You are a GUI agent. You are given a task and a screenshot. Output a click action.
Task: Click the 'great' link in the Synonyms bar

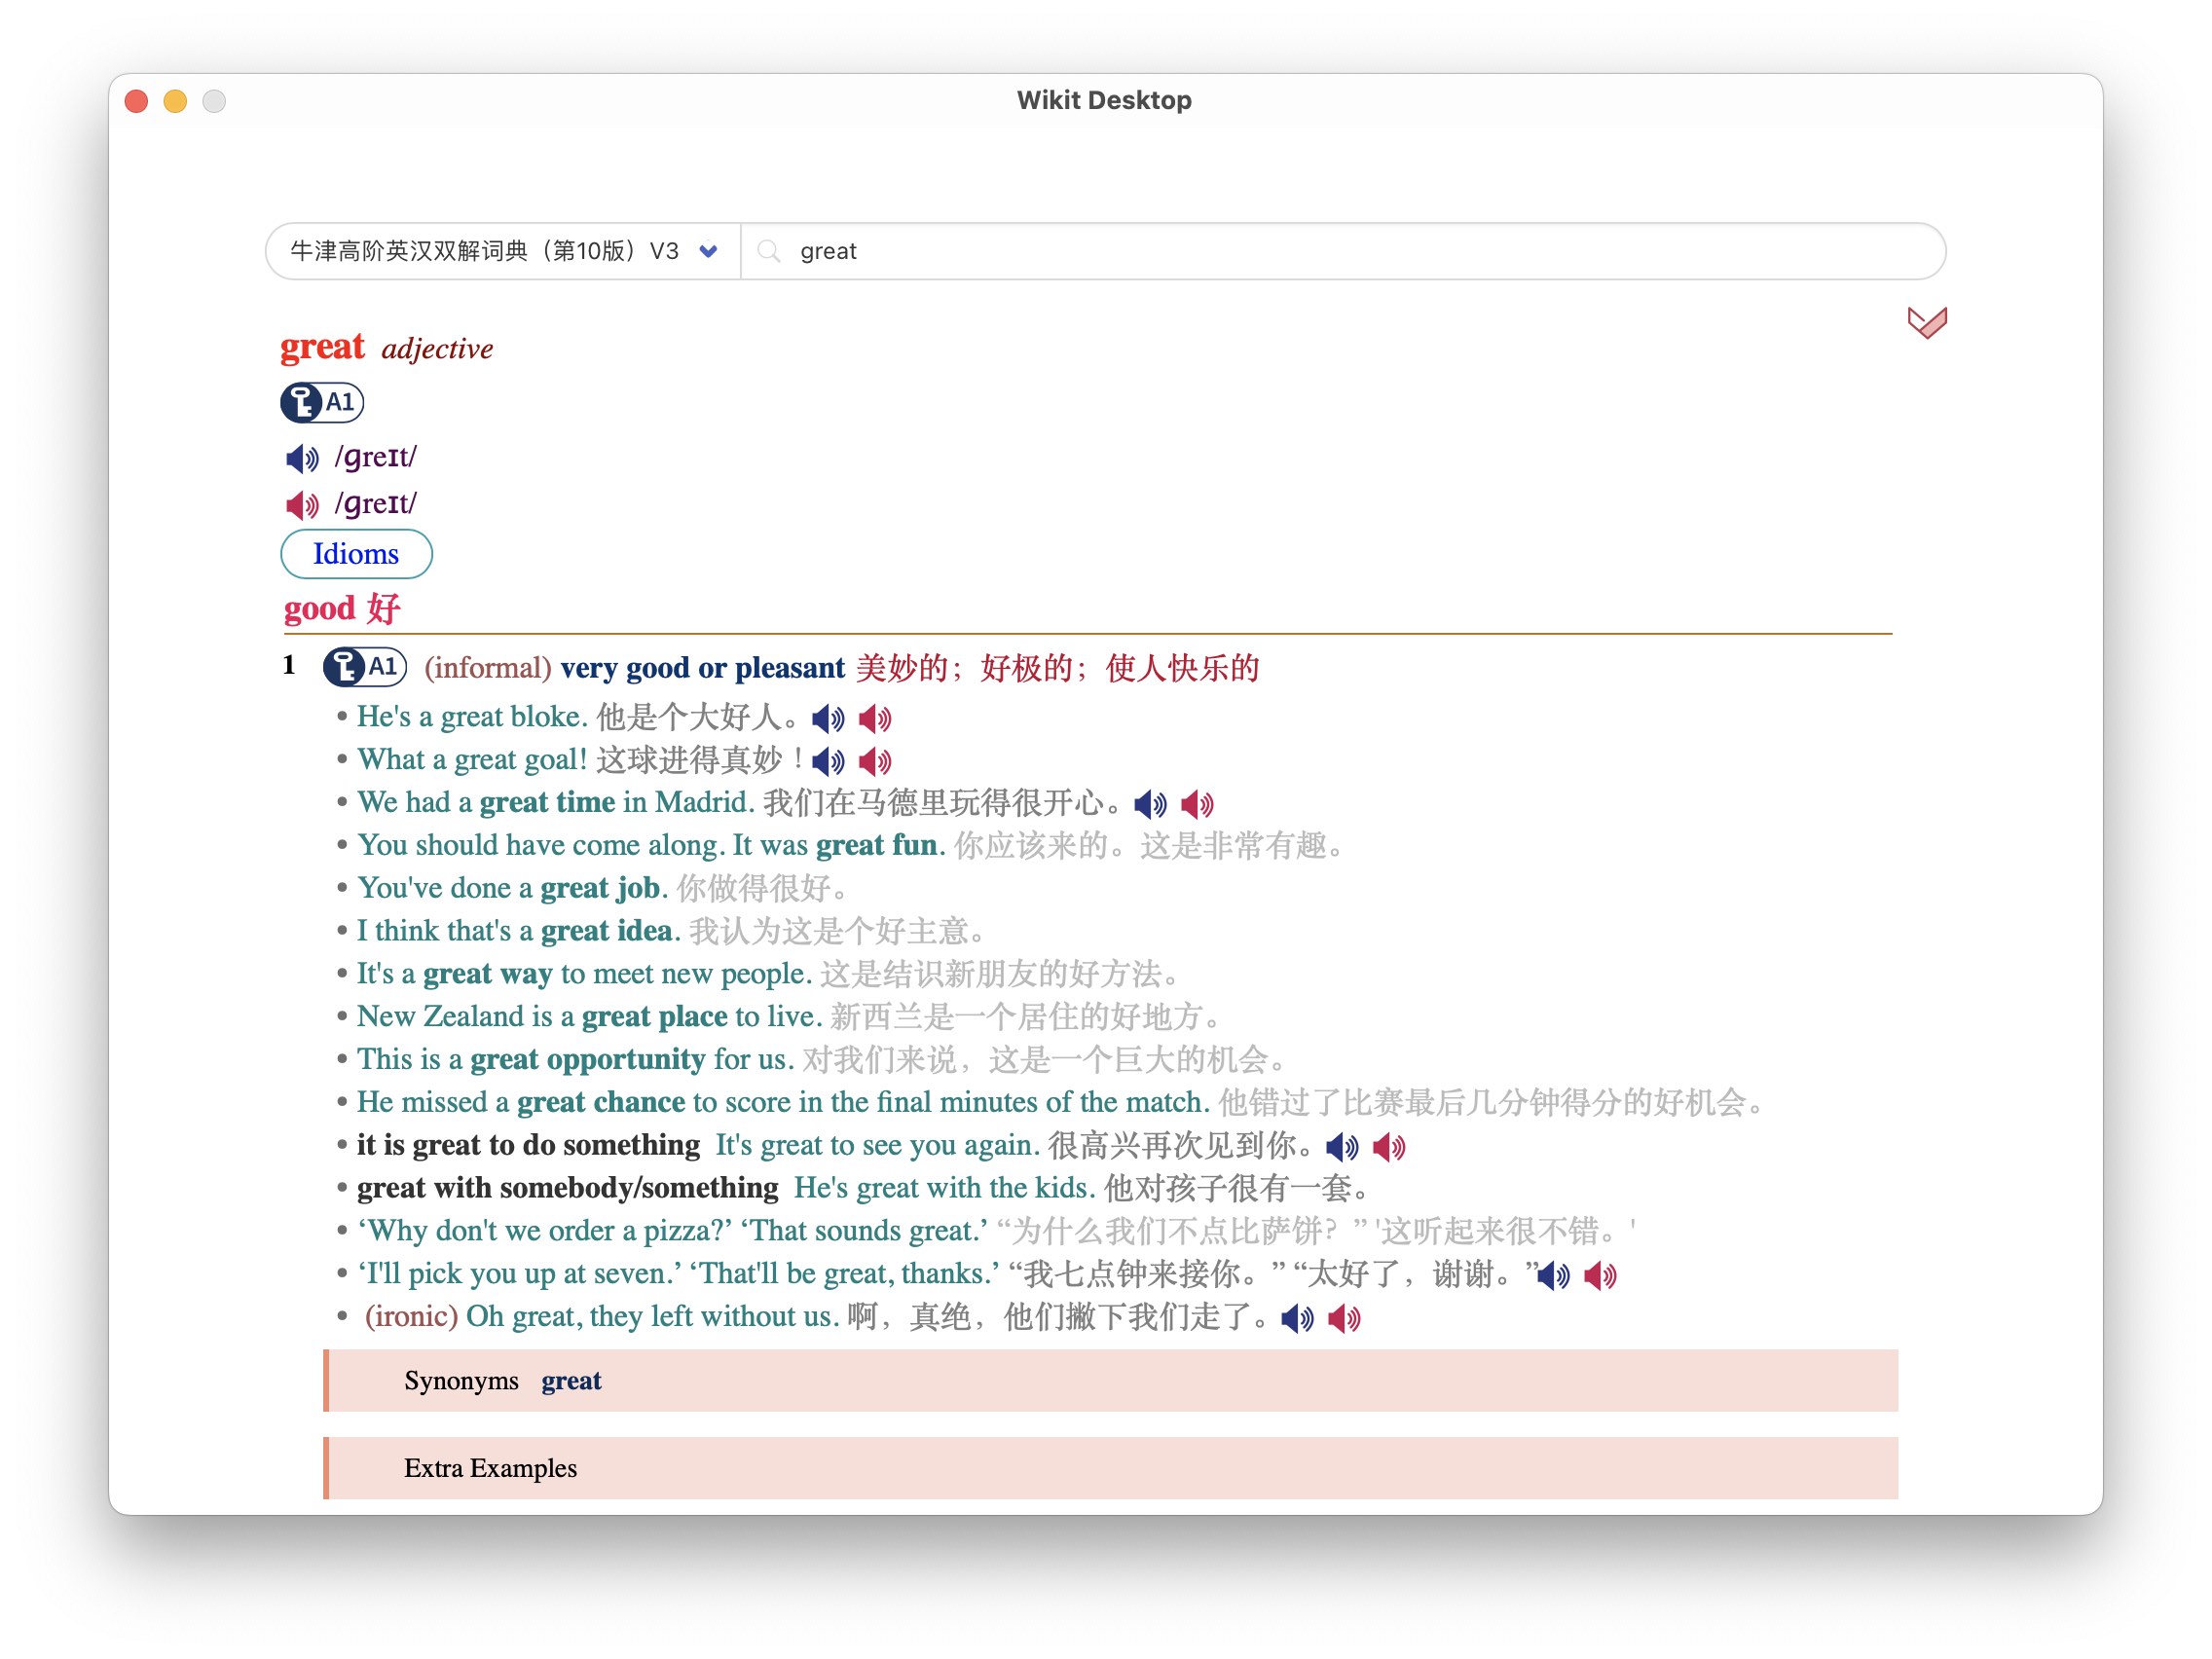pos(571,1381)
